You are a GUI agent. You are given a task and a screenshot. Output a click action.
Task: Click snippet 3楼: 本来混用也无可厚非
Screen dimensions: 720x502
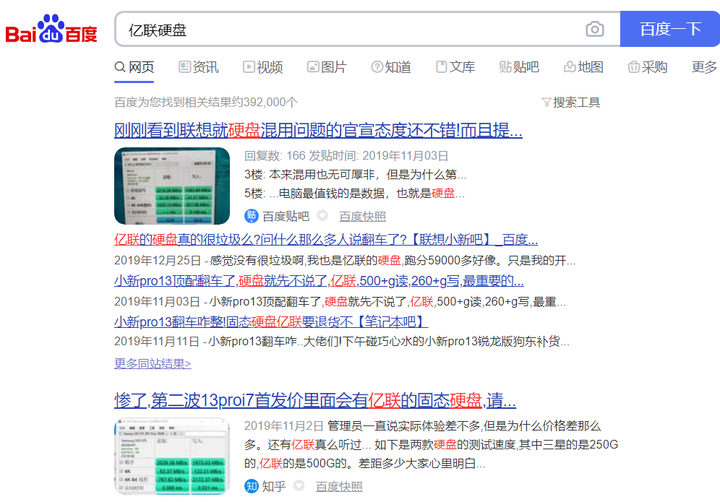tap(355, 175)
